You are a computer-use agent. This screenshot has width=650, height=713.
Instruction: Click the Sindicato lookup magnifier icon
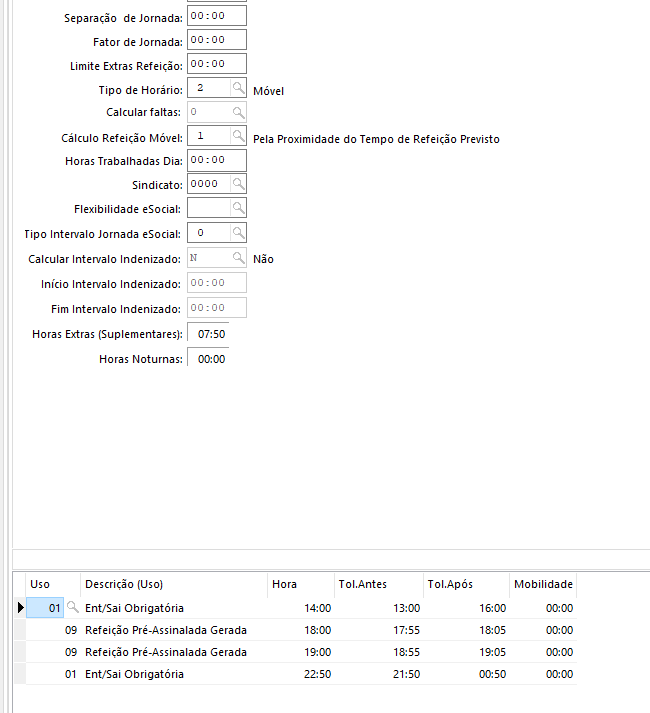[x=238, y=184]
